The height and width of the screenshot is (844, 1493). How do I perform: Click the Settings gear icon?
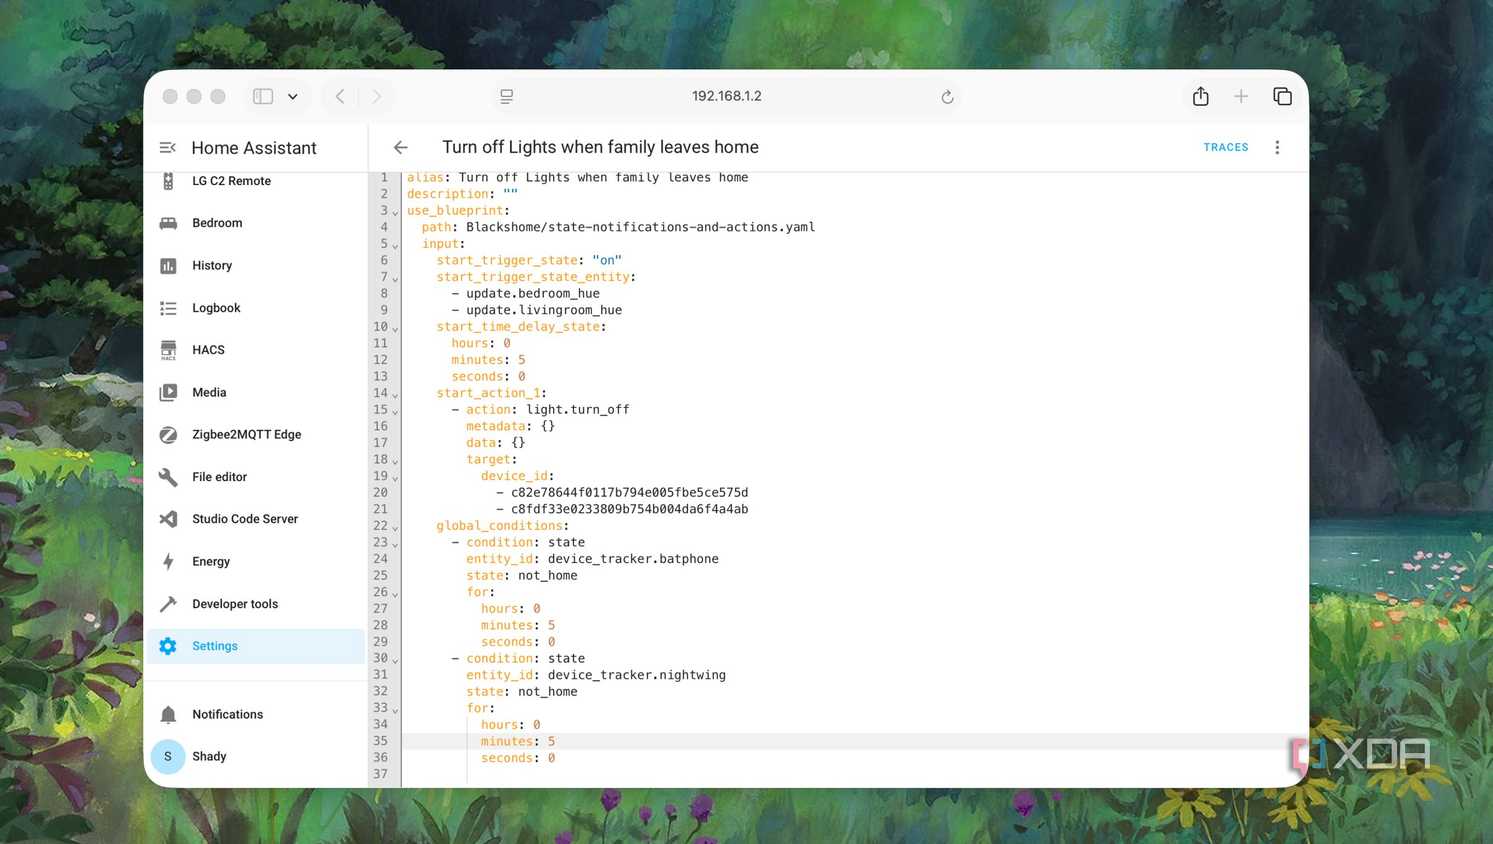tap(168, 646)
